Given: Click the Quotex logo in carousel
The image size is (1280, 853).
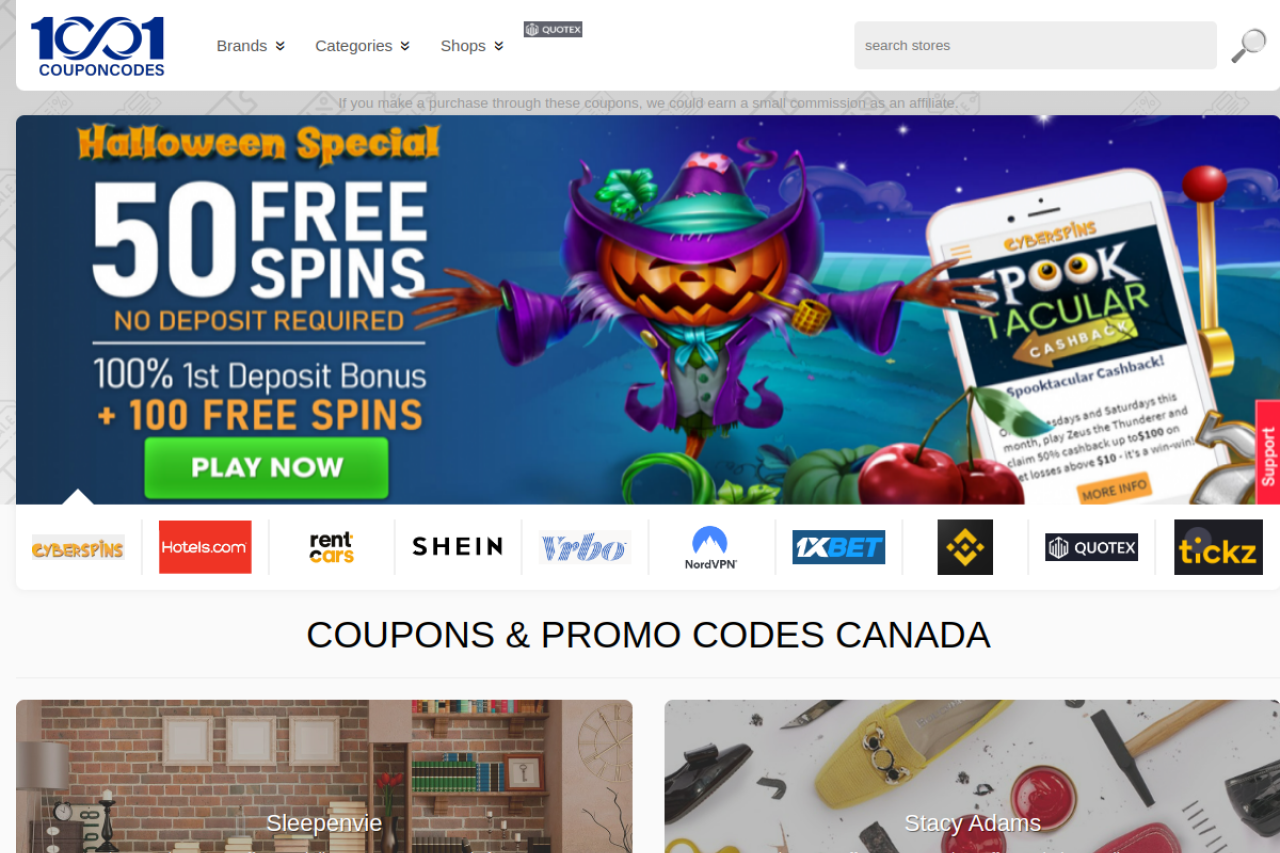Looking at the screenshot, I should point(1091,547).
